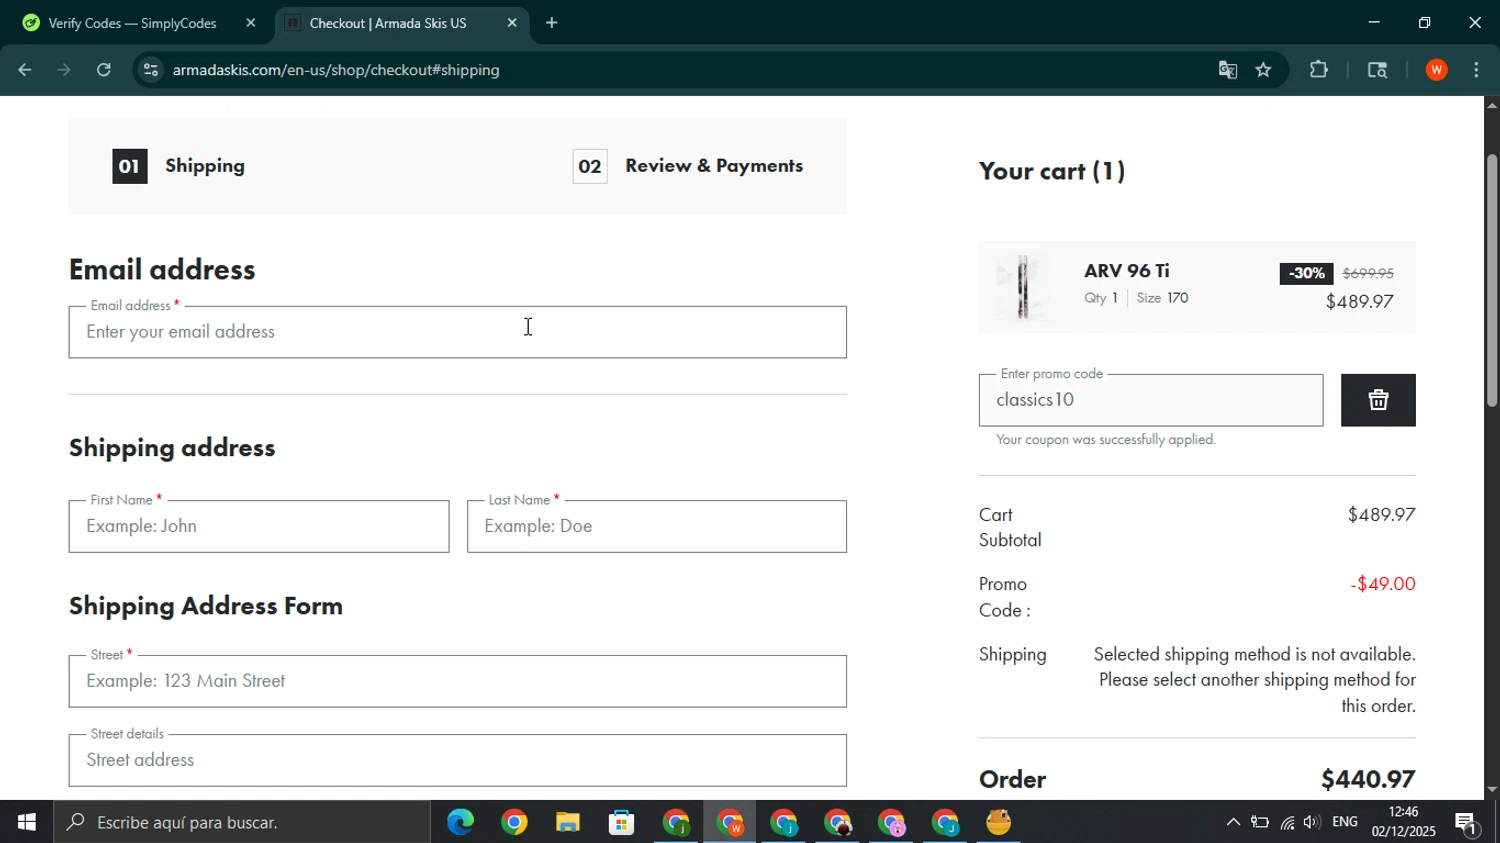Viewport: 1500px width, 843px height.
Task: Click the ARV 96 Ti ski thumbnail
Action: (1022, 287)
